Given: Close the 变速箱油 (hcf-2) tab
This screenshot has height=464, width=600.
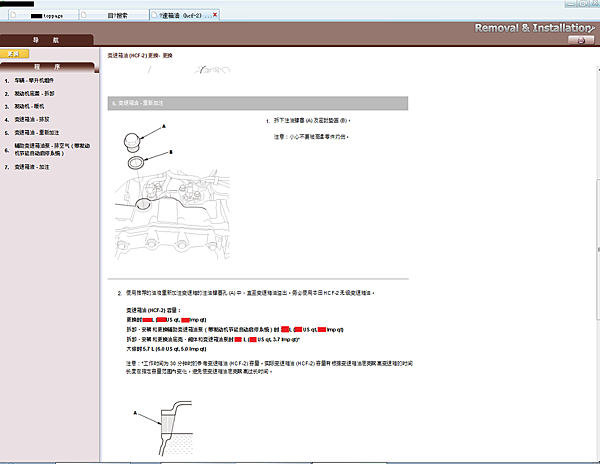Looking at the screenshot, I should (215, 15).
